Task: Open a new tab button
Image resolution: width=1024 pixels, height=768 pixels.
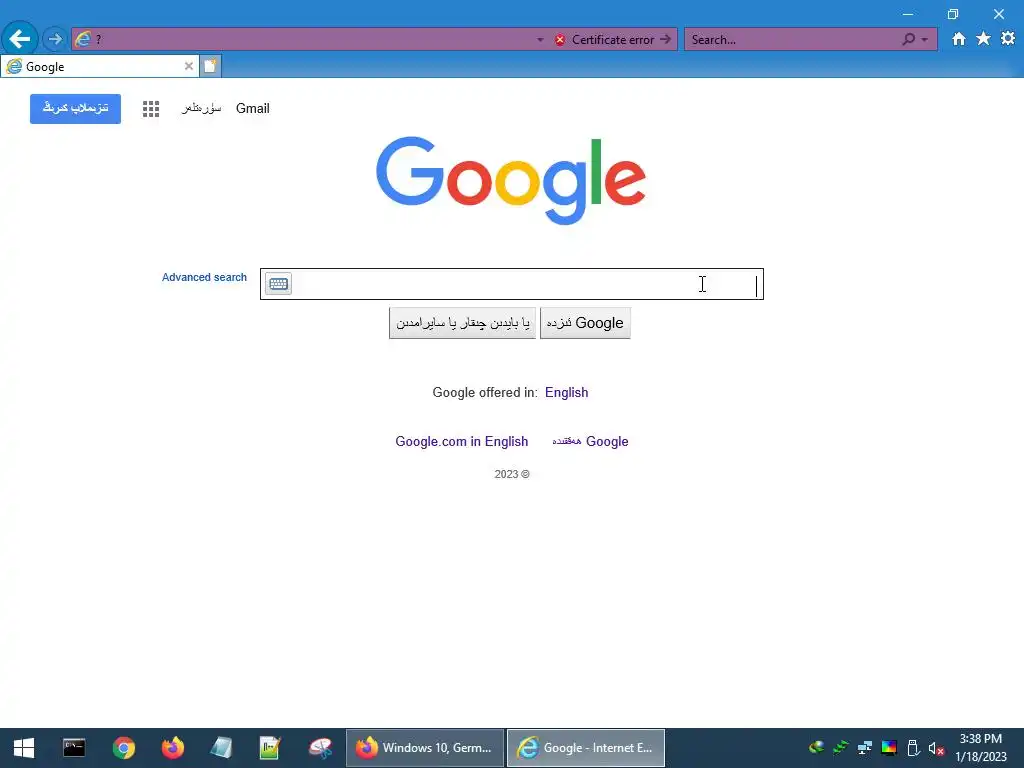Action: click(x=210, y=66)
